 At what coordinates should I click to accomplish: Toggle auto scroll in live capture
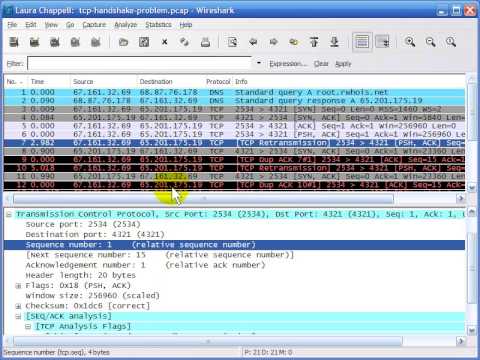point(382,42)
